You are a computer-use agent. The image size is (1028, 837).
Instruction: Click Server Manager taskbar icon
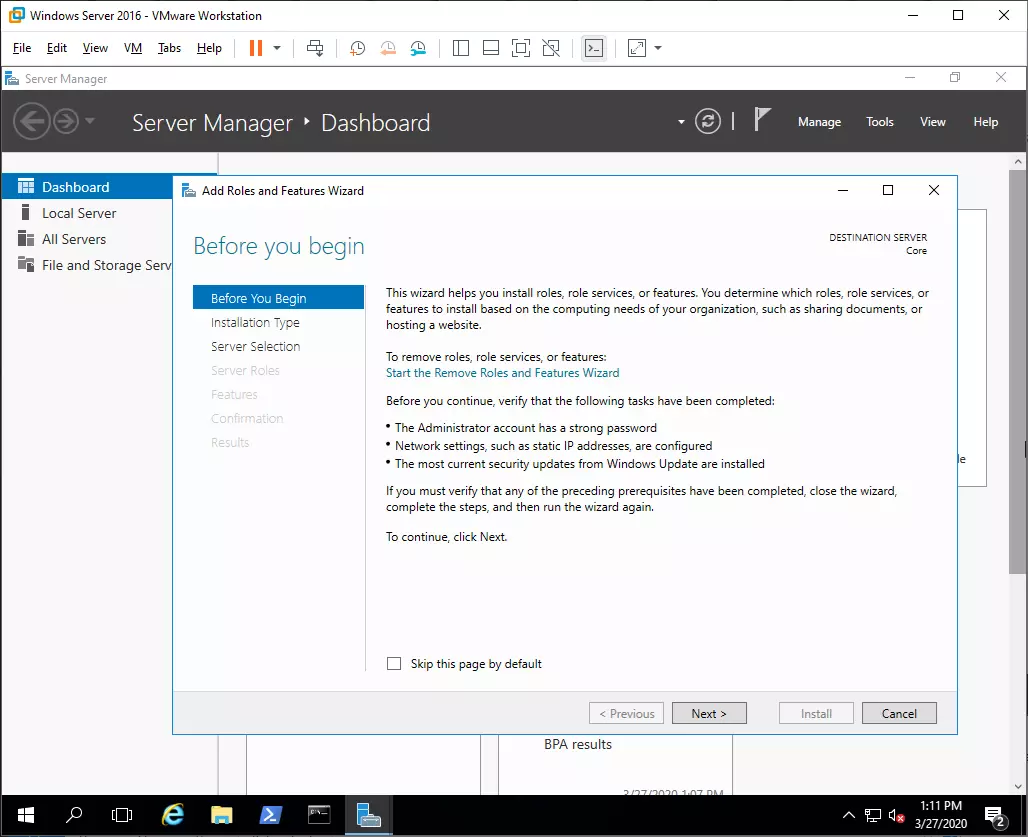pyautogui.click(x=368, y=815)
